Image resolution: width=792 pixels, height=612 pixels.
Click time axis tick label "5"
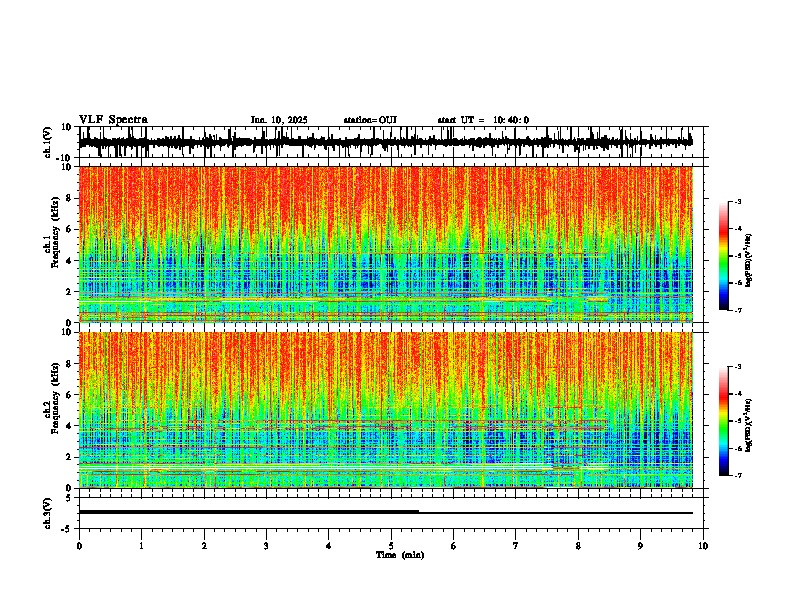391,546
